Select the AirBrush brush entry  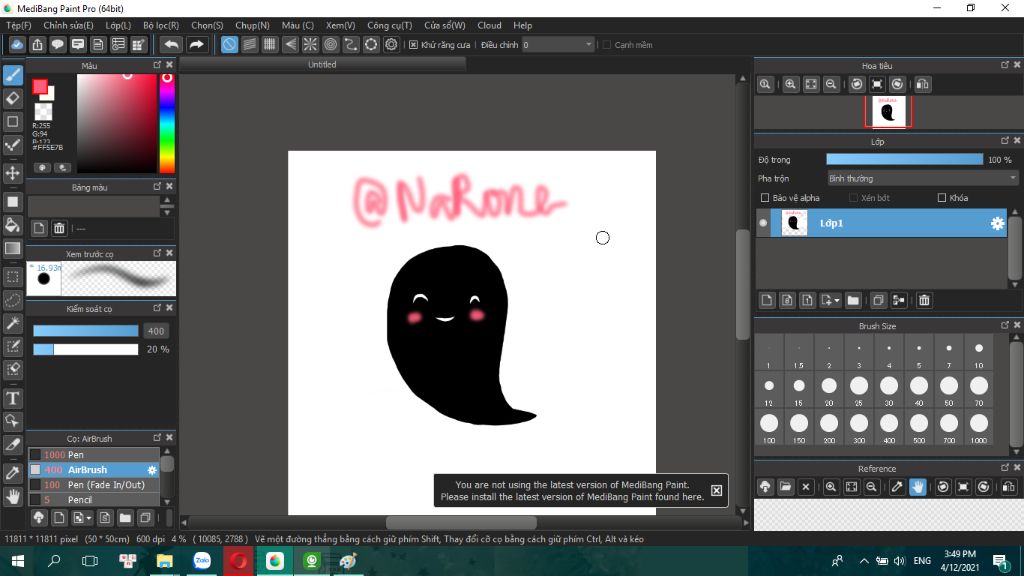coord(93,470)
